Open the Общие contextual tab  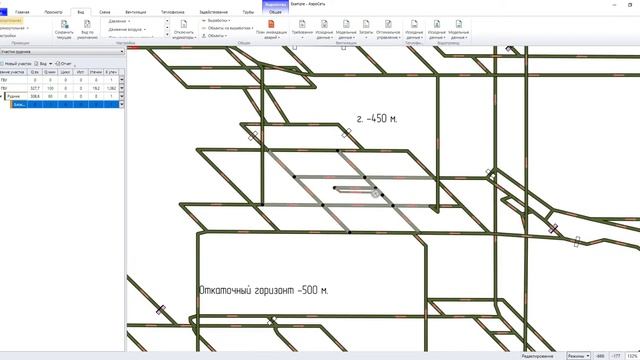(275, 12)
